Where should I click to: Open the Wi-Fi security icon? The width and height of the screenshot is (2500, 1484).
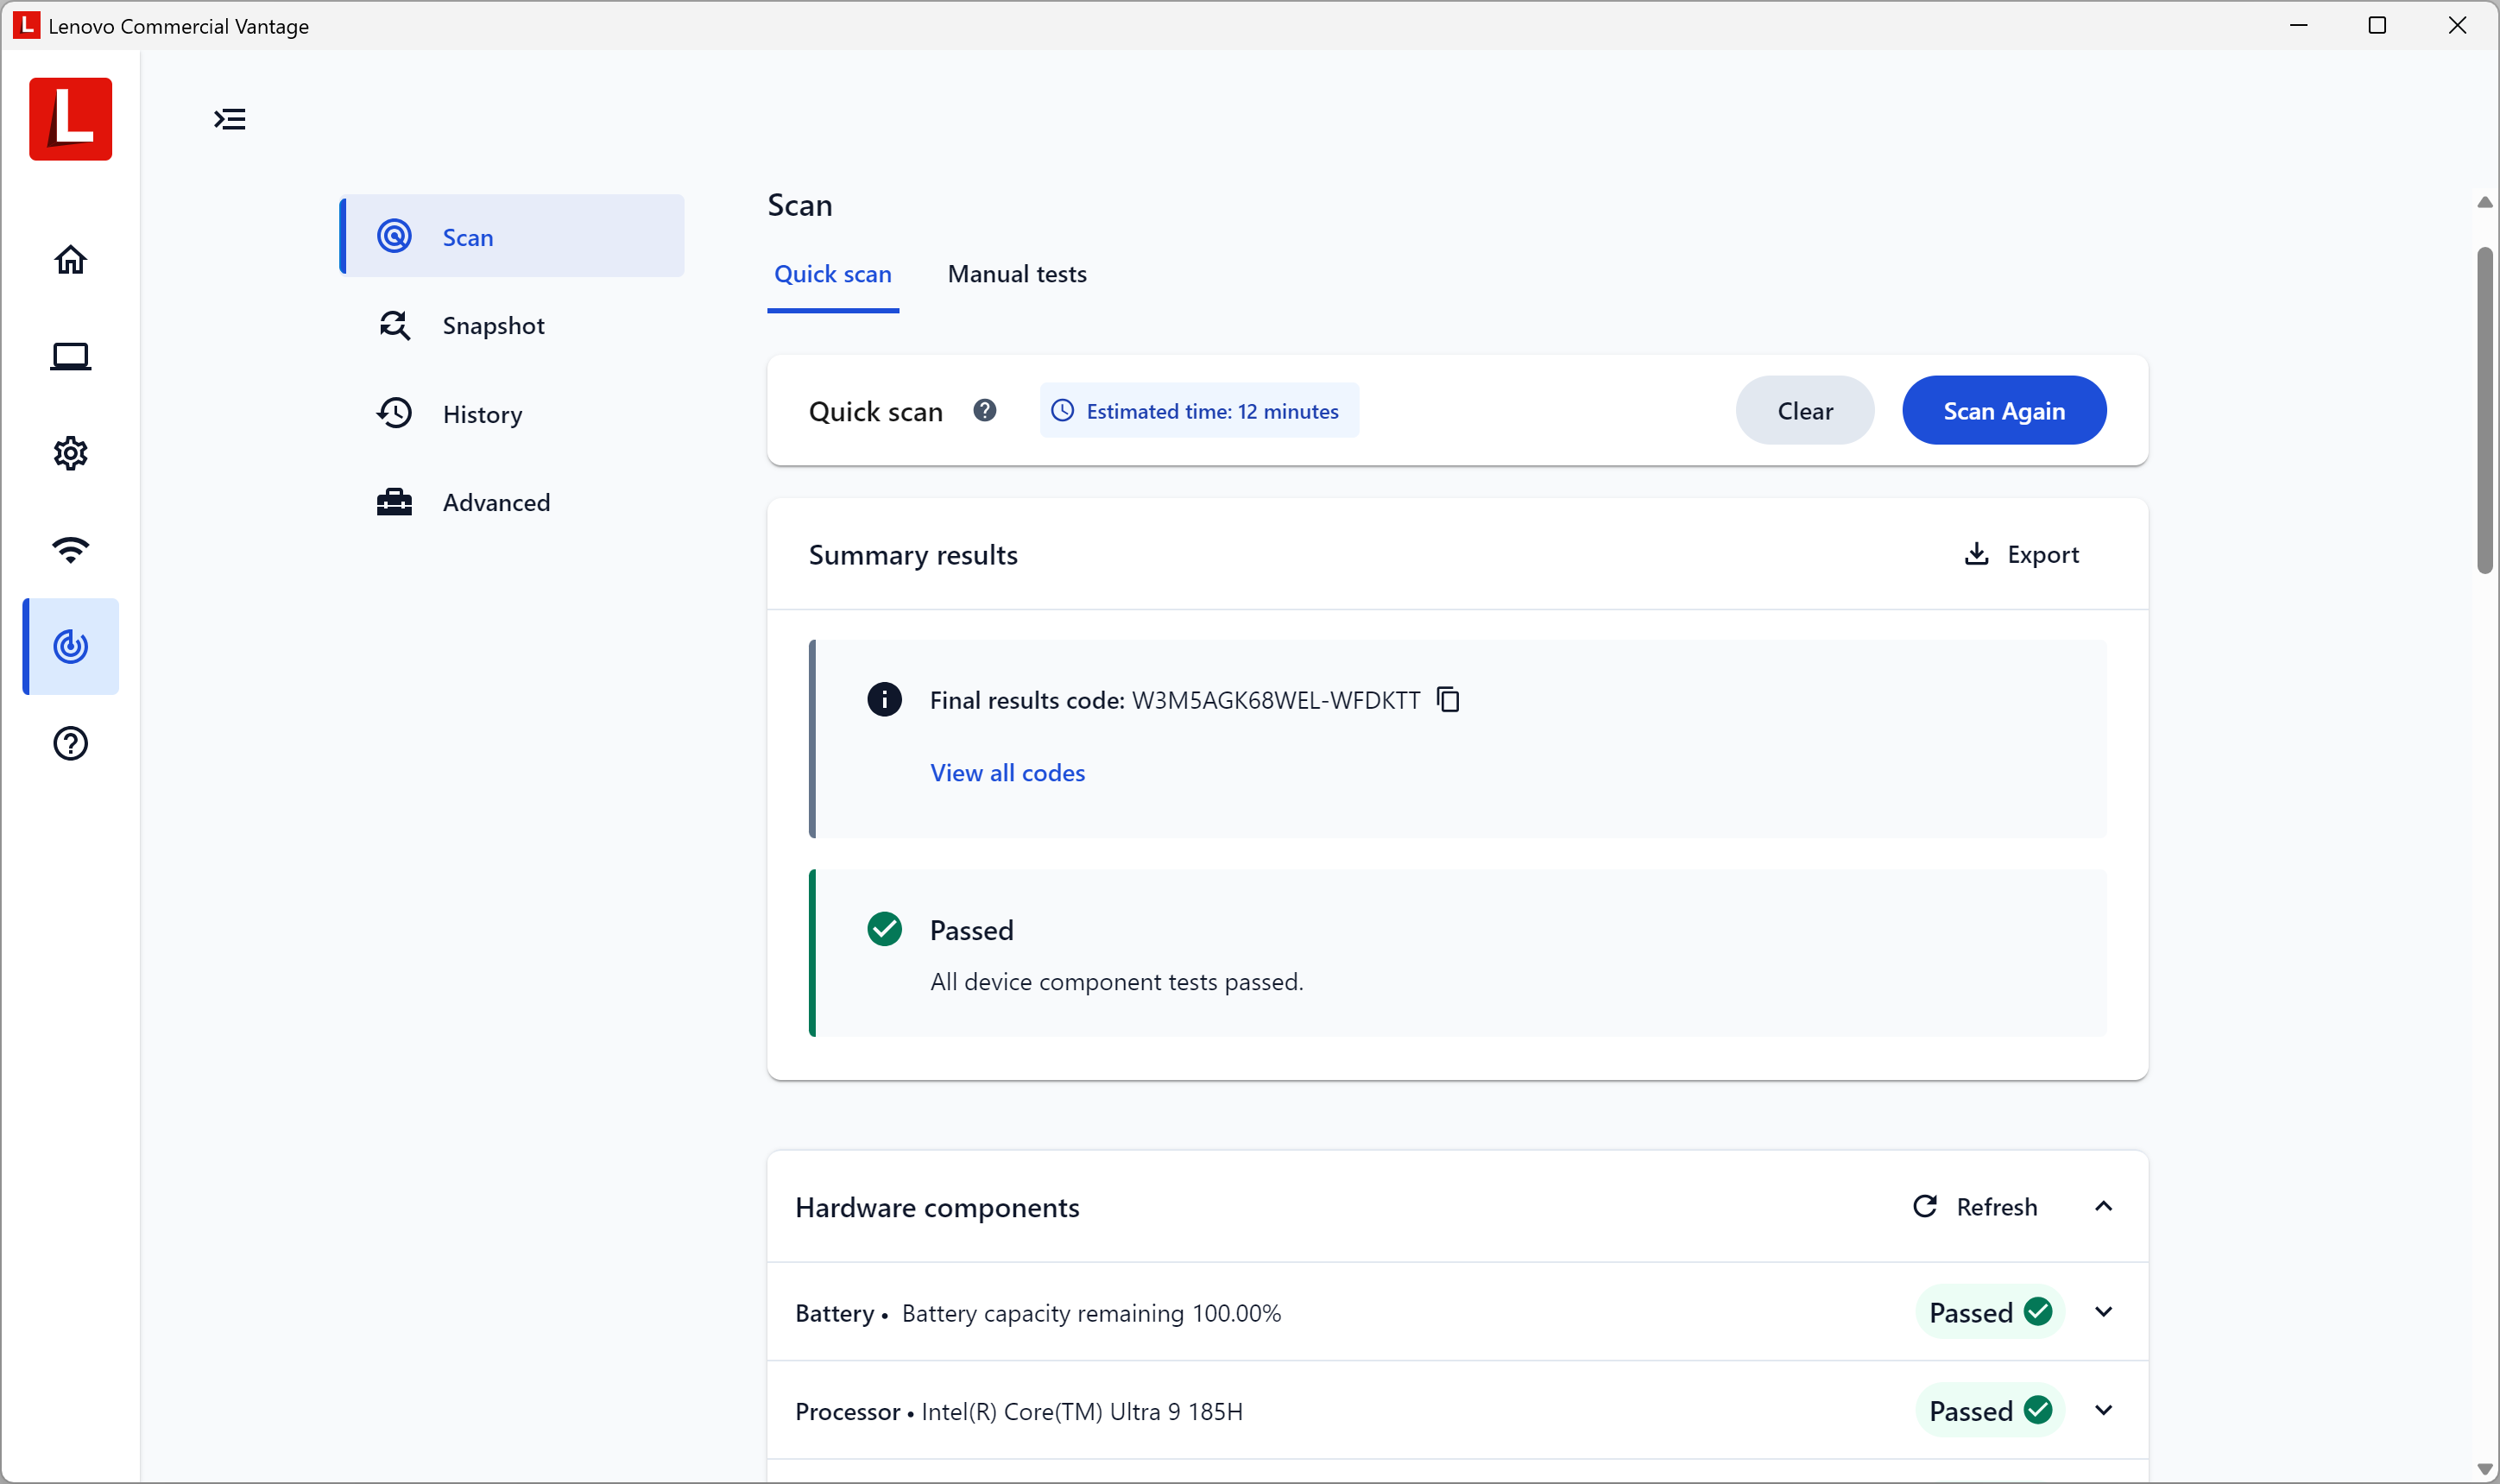coord(70,549)
